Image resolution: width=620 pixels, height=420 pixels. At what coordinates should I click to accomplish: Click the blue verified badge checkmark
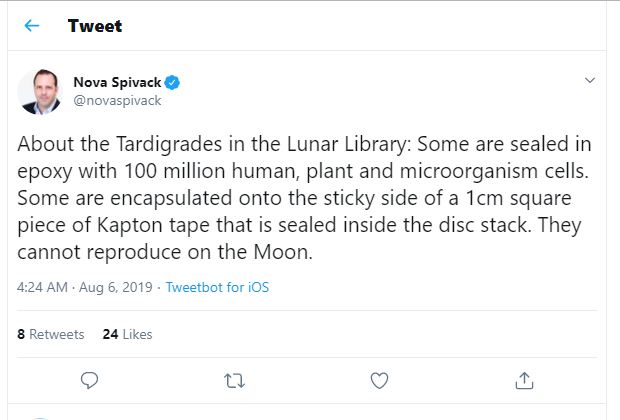(x=172, y=83)
